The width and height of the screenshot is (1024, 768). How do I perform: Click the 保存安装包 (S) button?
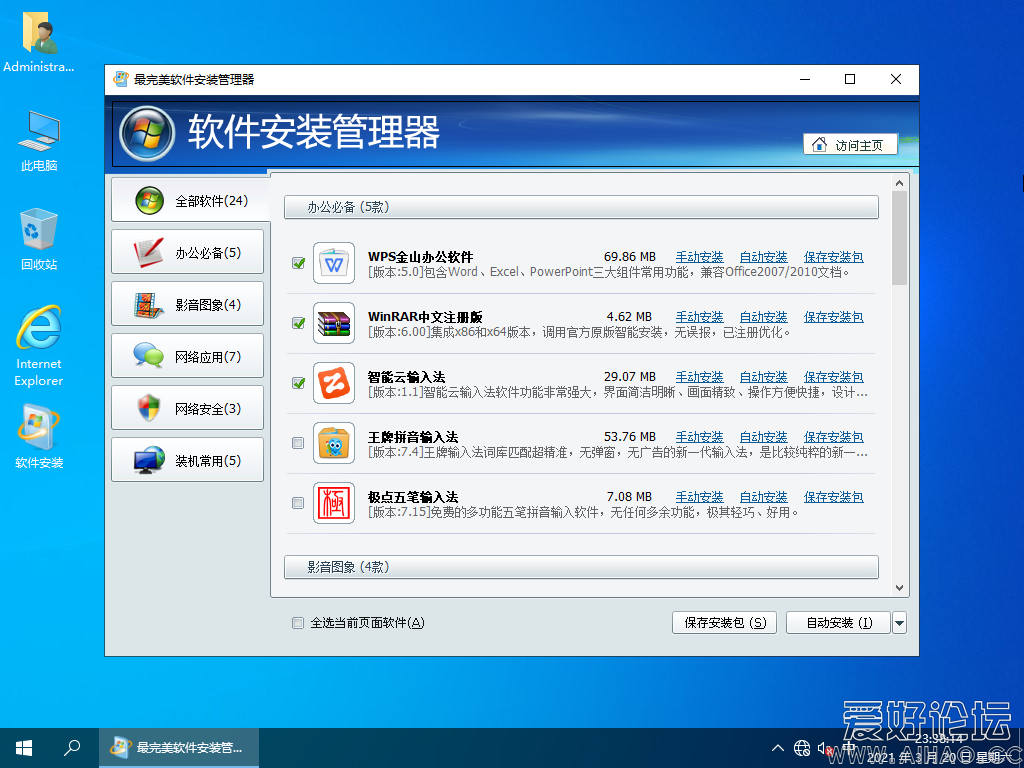pyautogui.click(x=724, y=623)
